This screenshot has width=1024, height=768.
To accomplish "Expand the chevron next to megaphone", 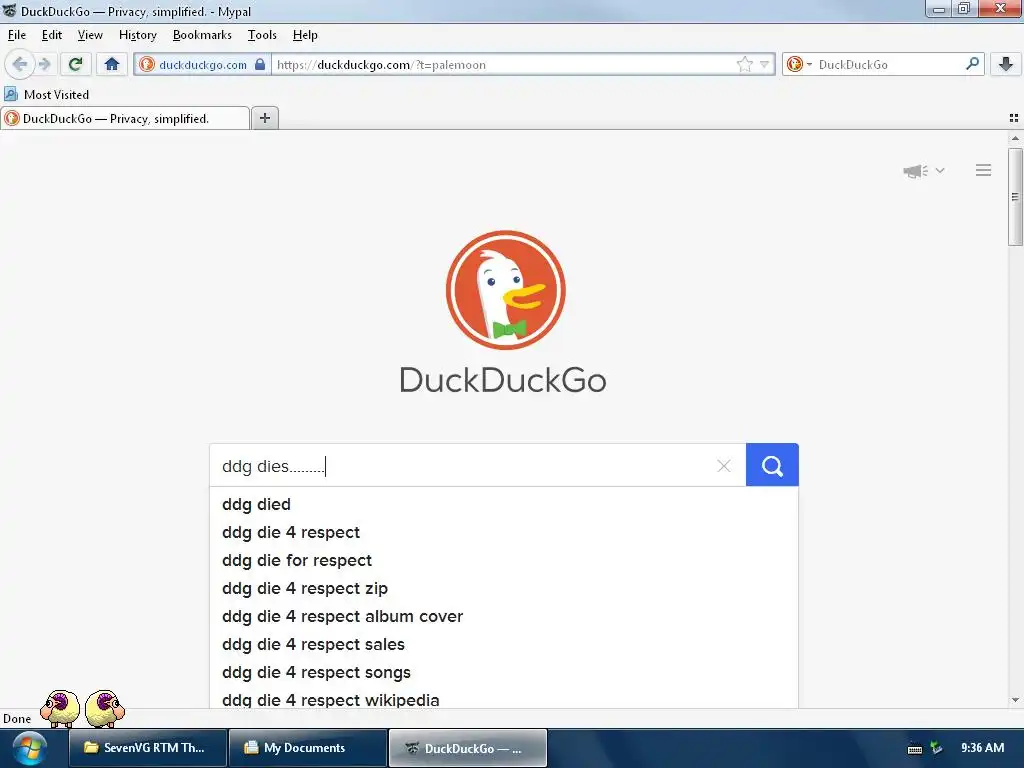I will click(940, 170).
